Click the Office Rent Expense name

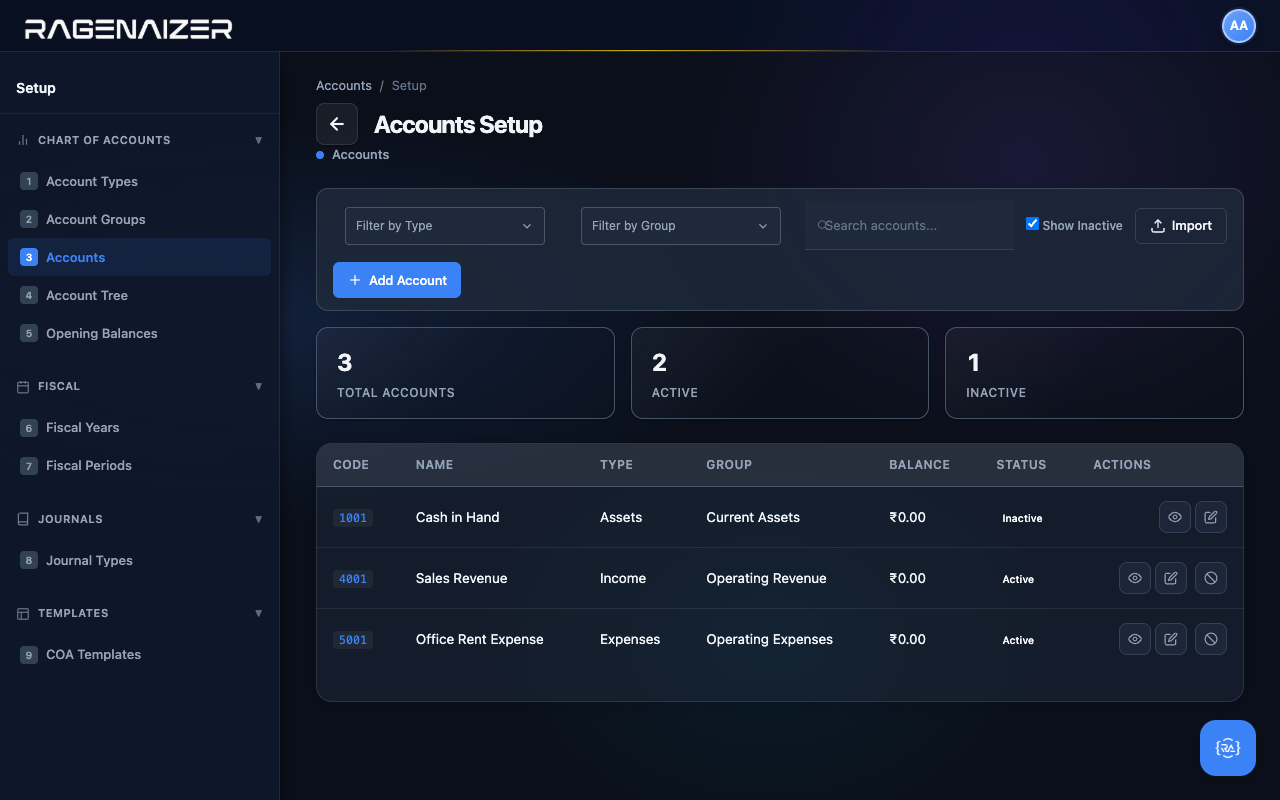point(480,639)
